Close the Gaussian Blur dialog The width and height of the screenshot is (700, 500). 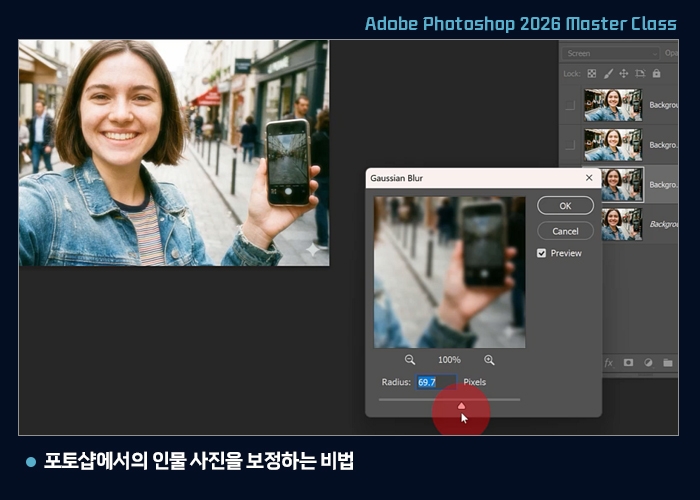click(589, 178)
